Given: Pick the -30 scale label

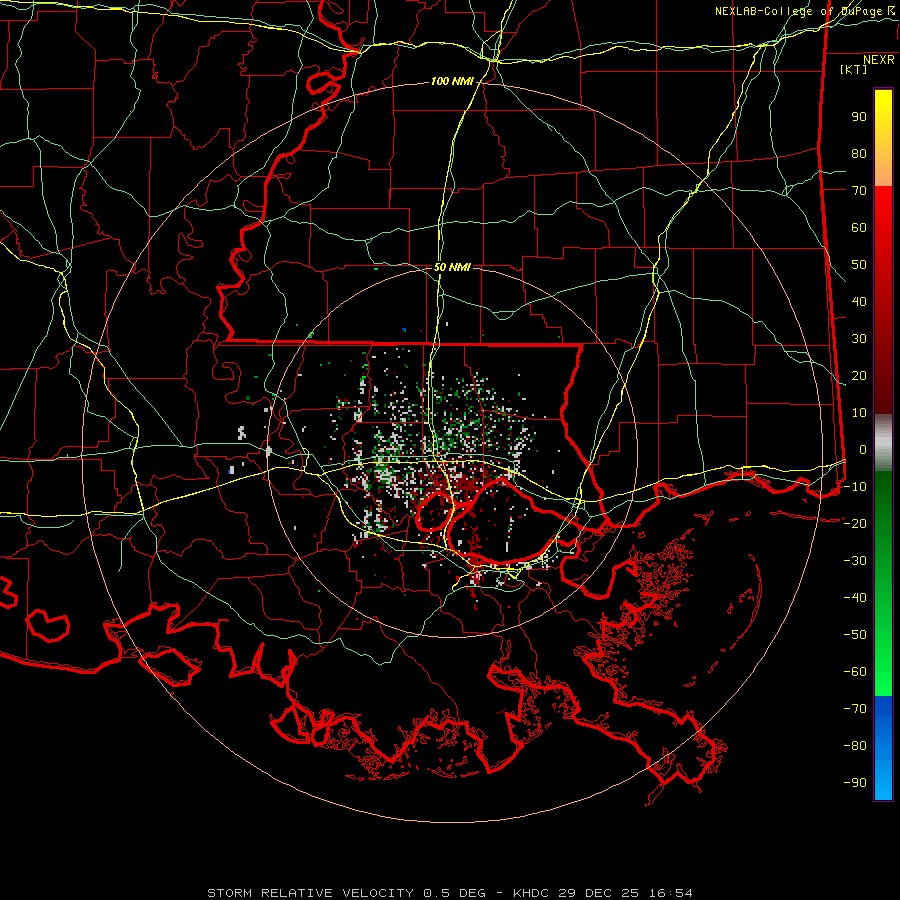Looking at the screenshot, I should pos(855,561).
